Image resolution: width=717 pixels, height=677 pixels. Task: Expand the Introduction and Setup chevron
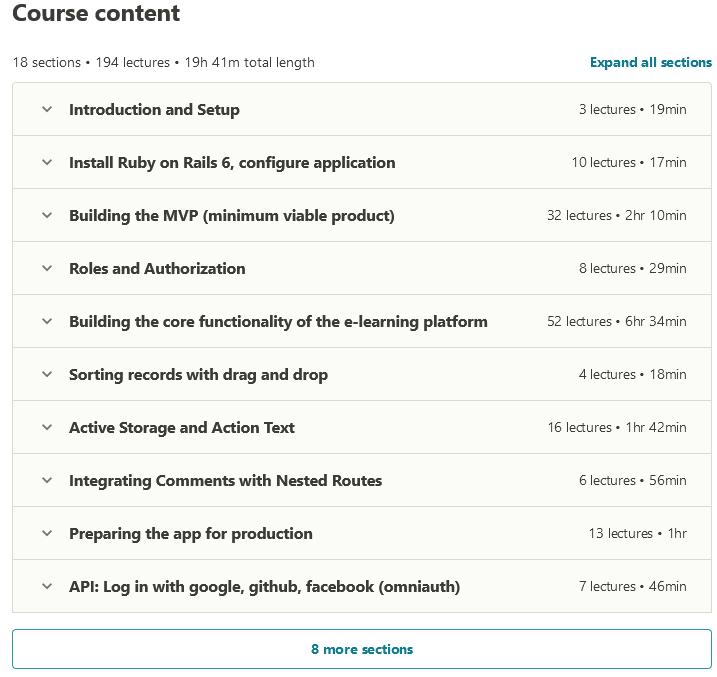[x=47, y=110]
